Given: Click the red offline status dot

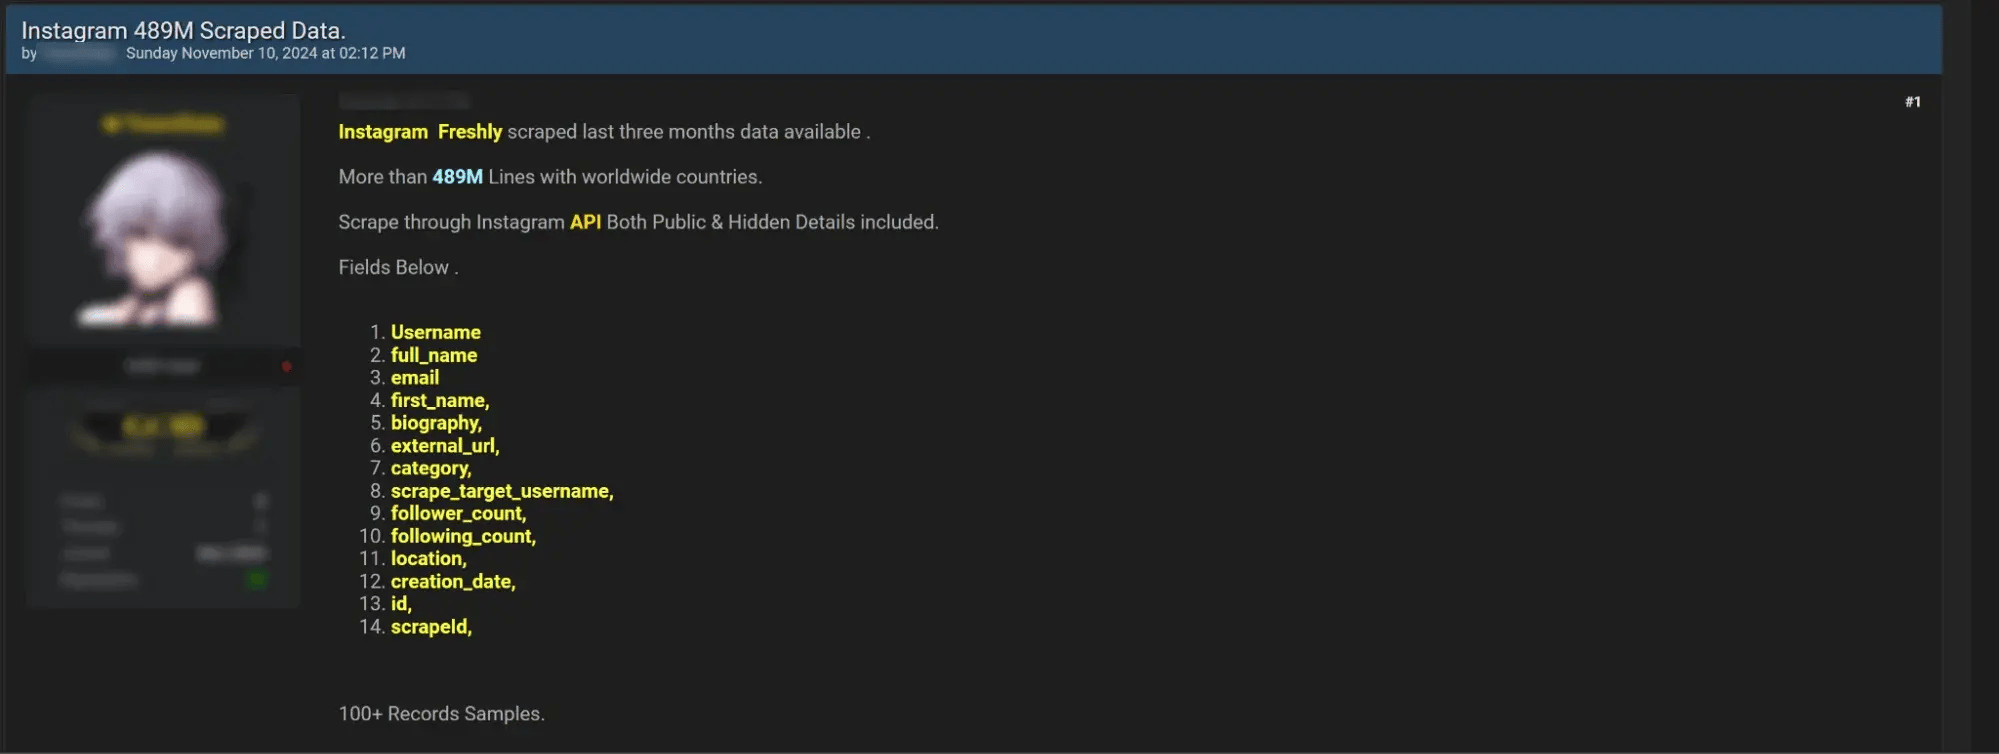Looking at the screenshot, I should [x=287, y=367].
